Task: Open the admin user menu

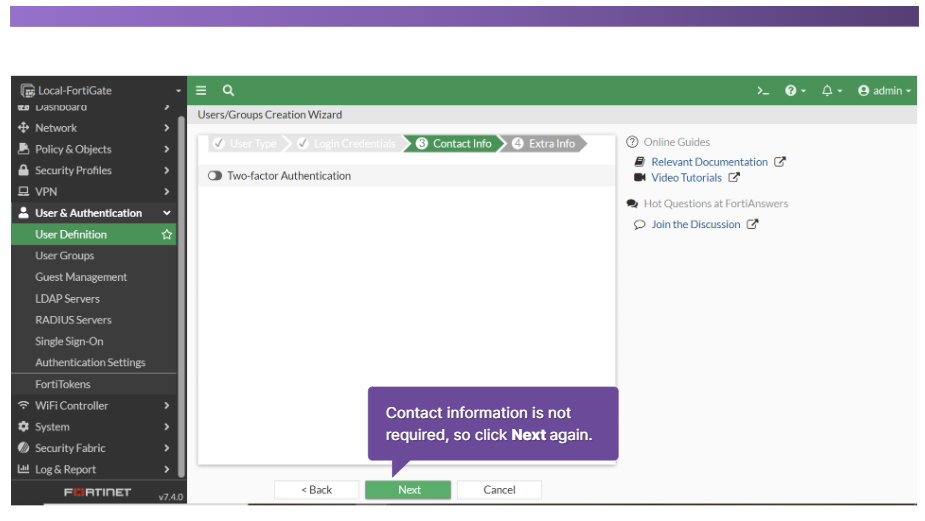Action: [x=884, y=91]
